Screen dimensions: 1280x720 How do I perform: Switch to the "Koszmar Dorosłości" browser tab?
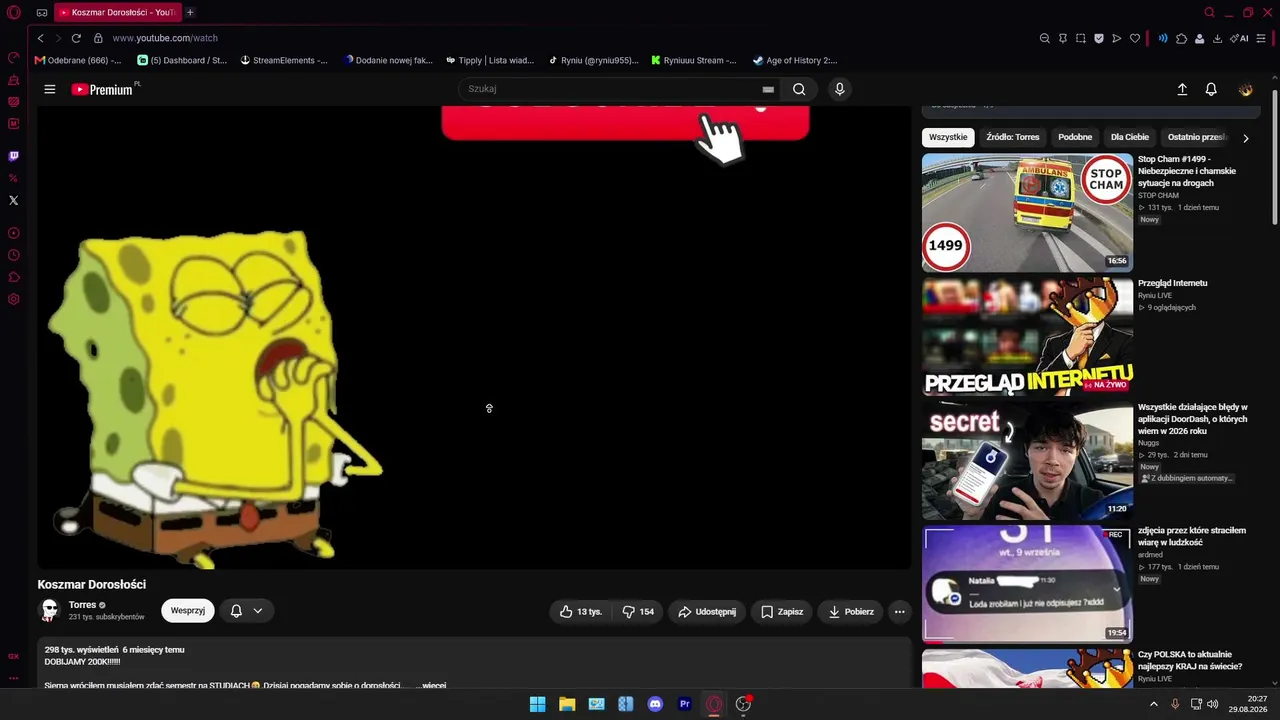[x=117, y=13]
